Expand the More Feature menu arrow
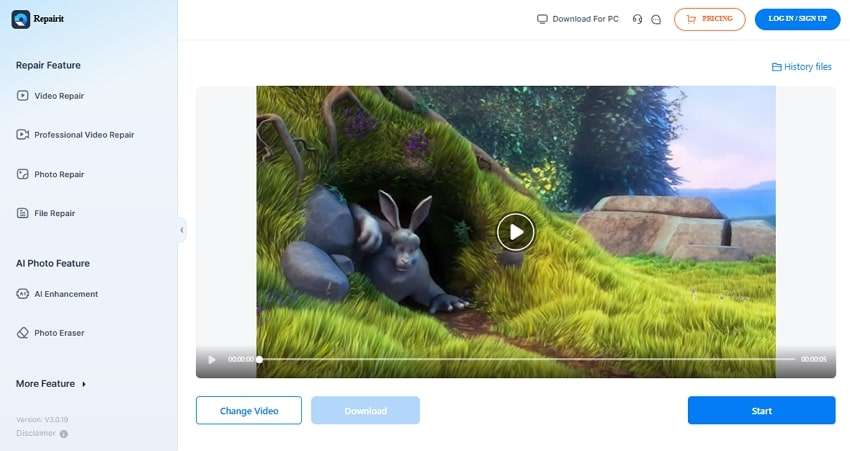This screenshot has width=850, height=451. pyautogui.click(x=84, y=384)
